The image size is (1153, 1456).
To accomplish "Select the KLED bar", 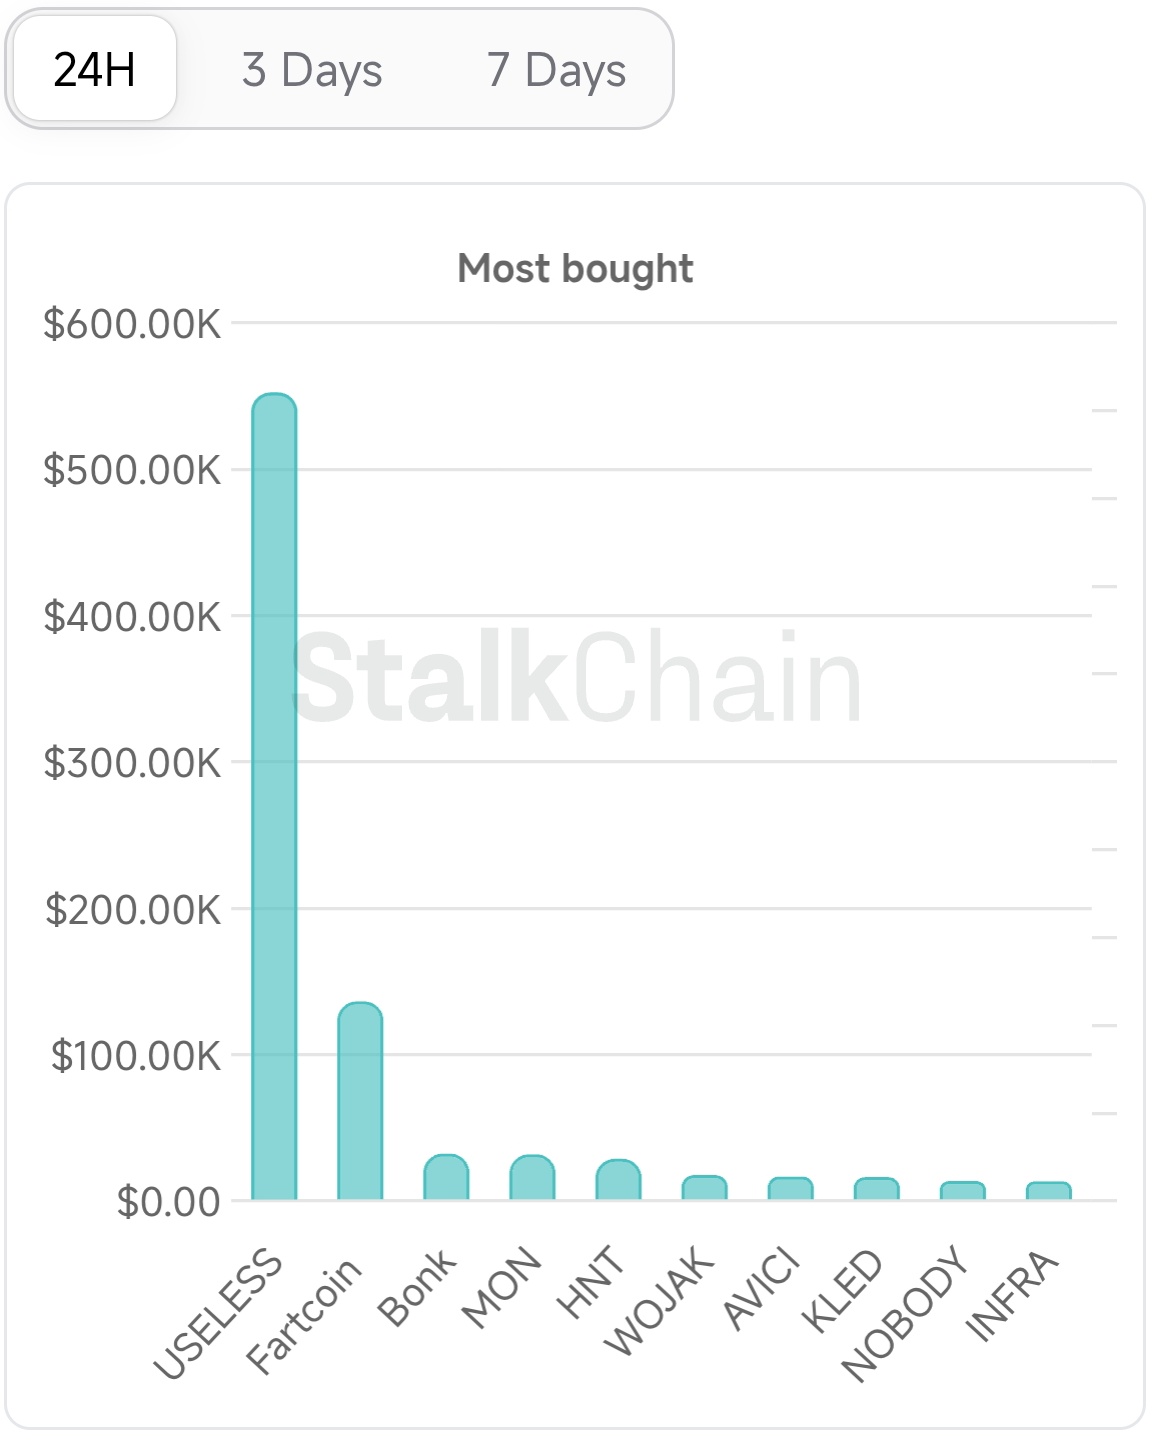I will click(x=876, y=1189).
